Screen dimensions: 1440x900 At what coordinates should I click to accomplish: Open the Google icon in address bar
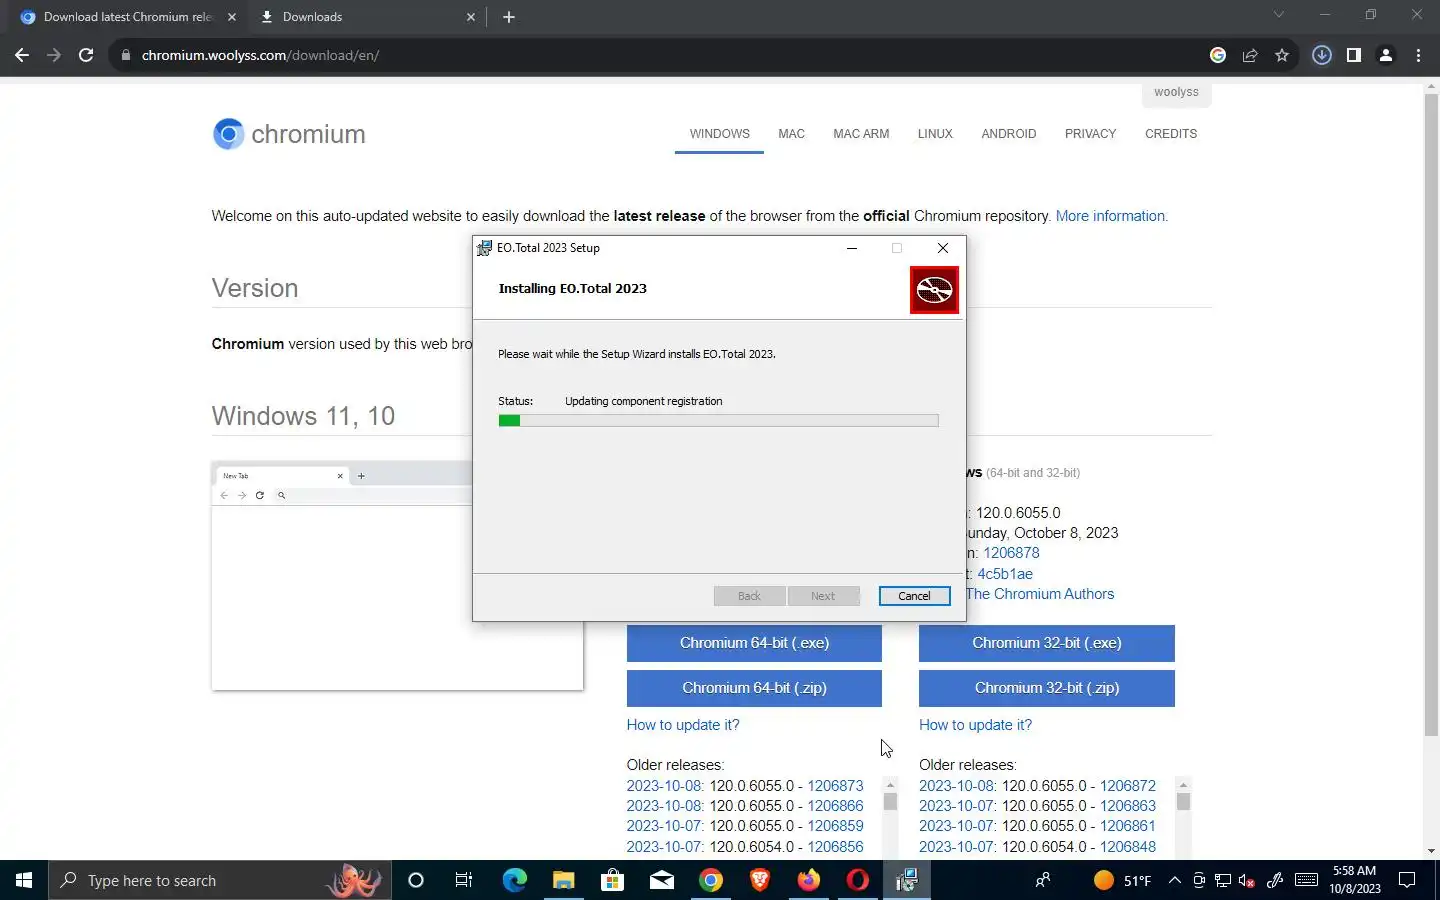pyautogui.click(x=1218, y=55)
